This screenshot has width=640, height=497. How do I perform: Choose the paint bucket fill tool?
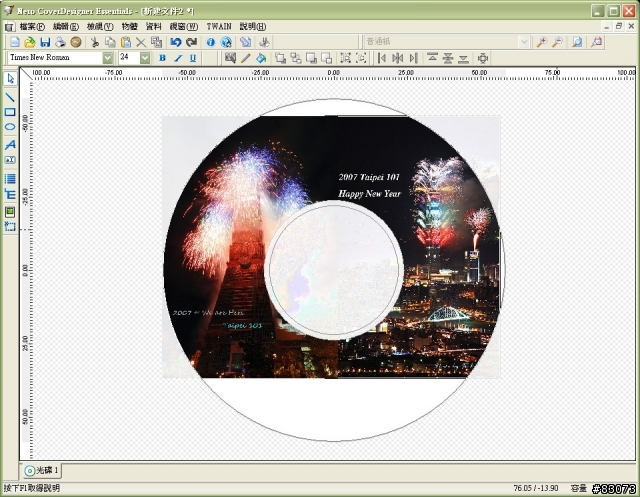click(261, 58)
